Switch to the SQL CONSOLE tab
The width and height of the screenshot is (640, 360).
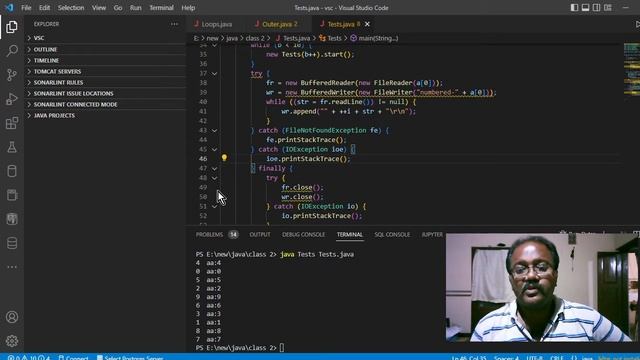392,234
